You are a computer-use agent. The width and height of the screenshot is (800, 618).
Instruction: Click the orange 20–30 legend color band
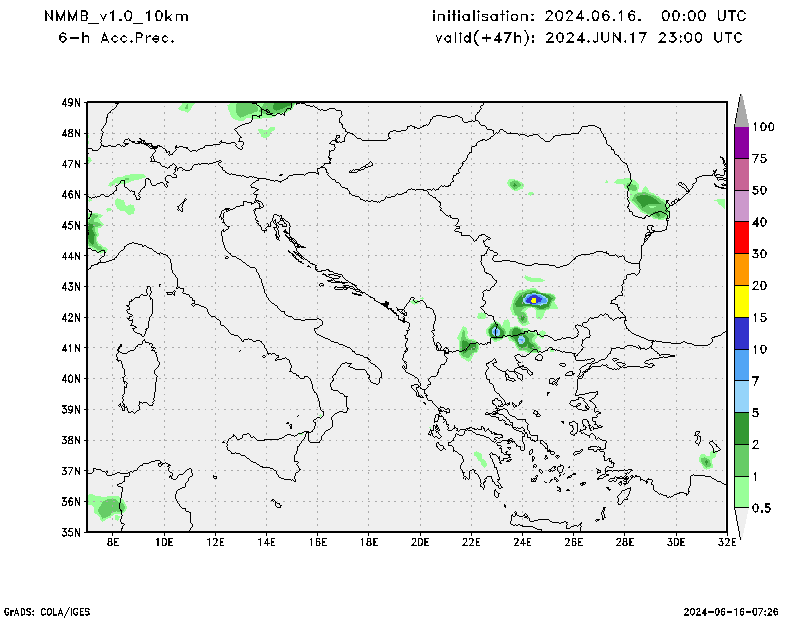[x=742, y=270]
